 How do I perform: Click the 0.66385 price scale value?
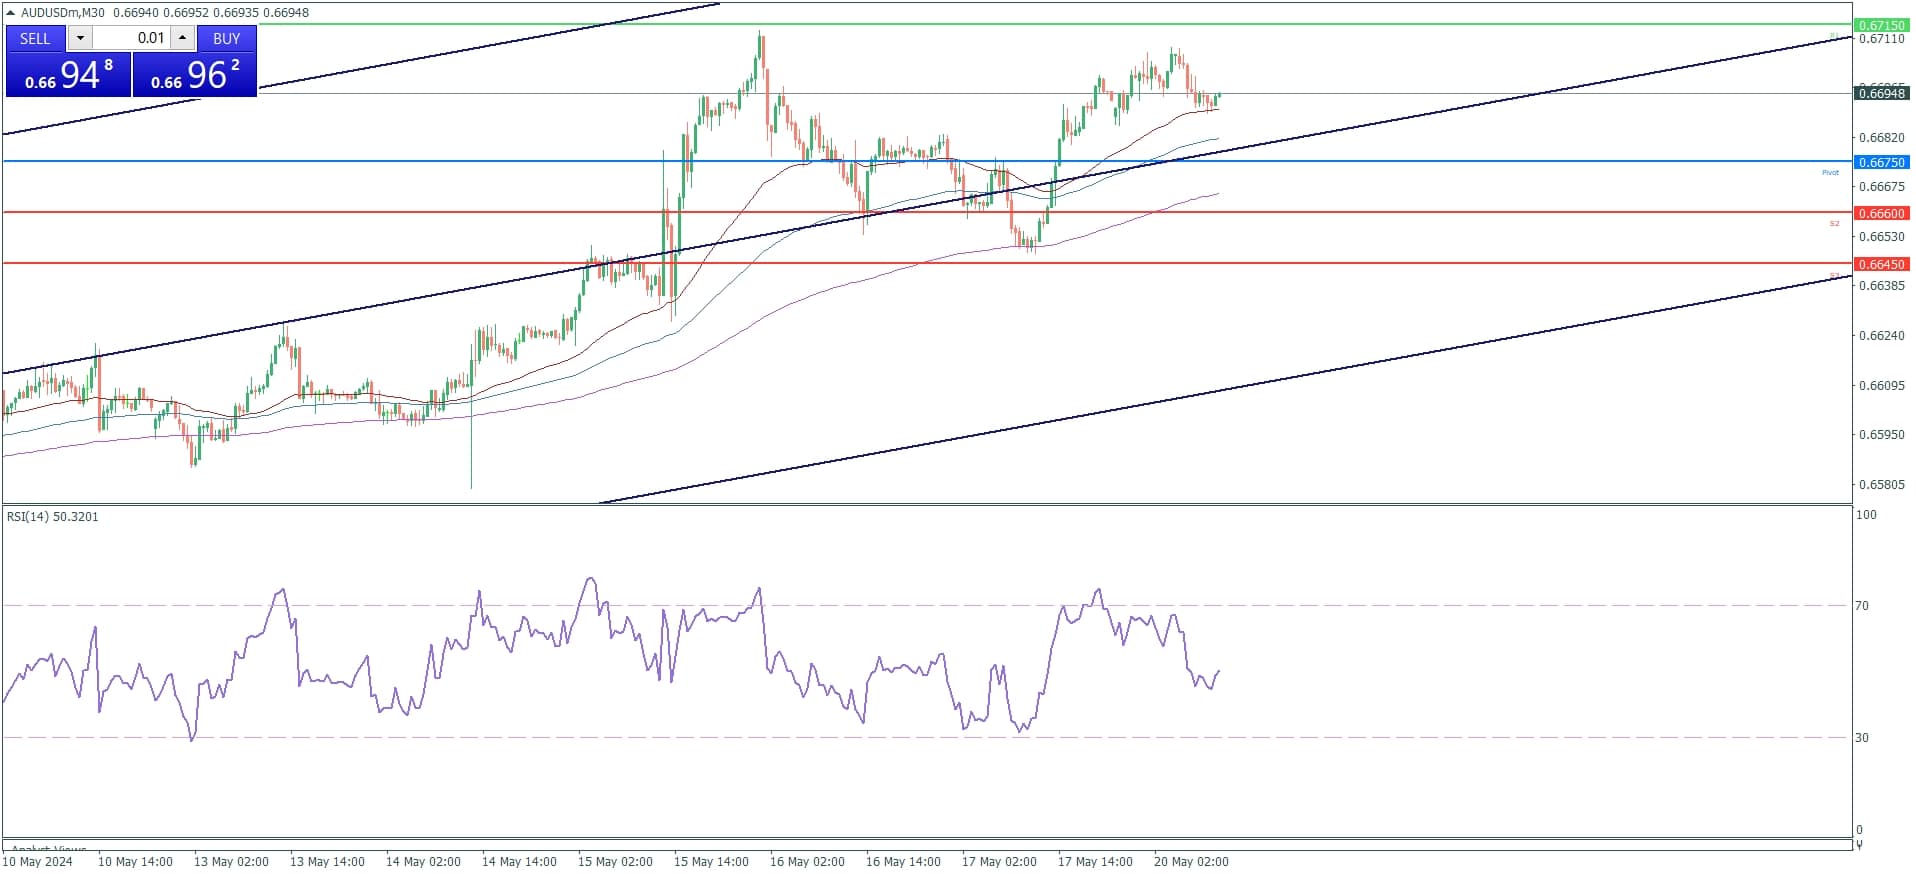[1881, 286]
